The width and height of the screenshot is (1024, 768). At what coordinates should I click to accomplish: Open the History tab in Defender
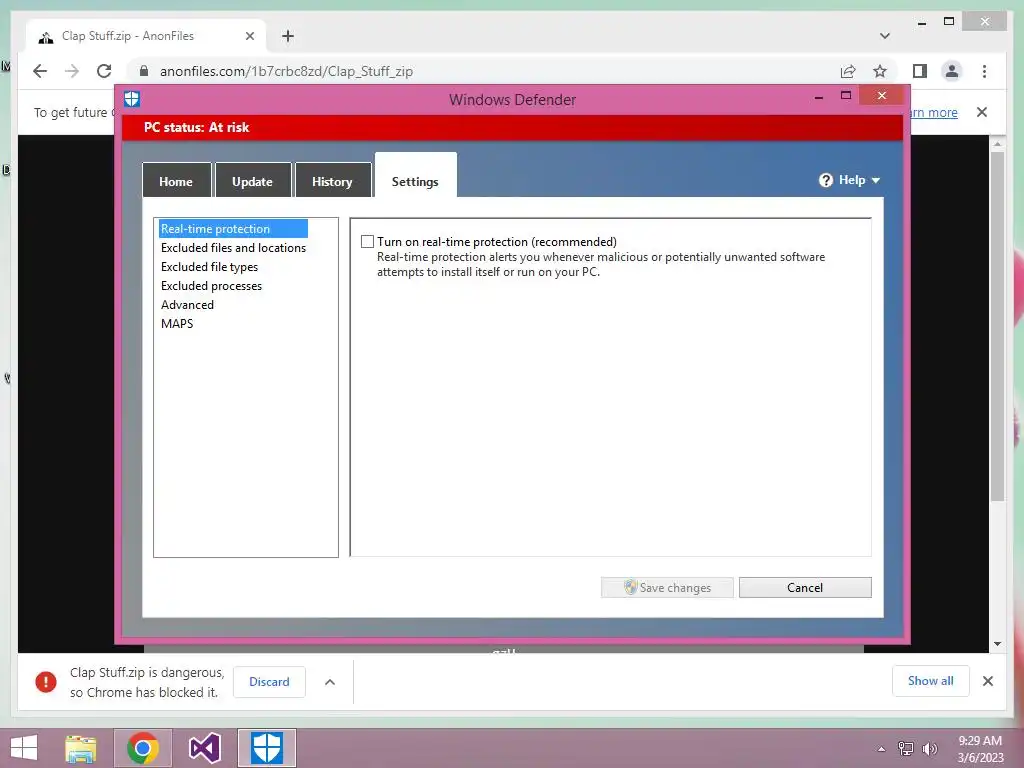[332, 182]
